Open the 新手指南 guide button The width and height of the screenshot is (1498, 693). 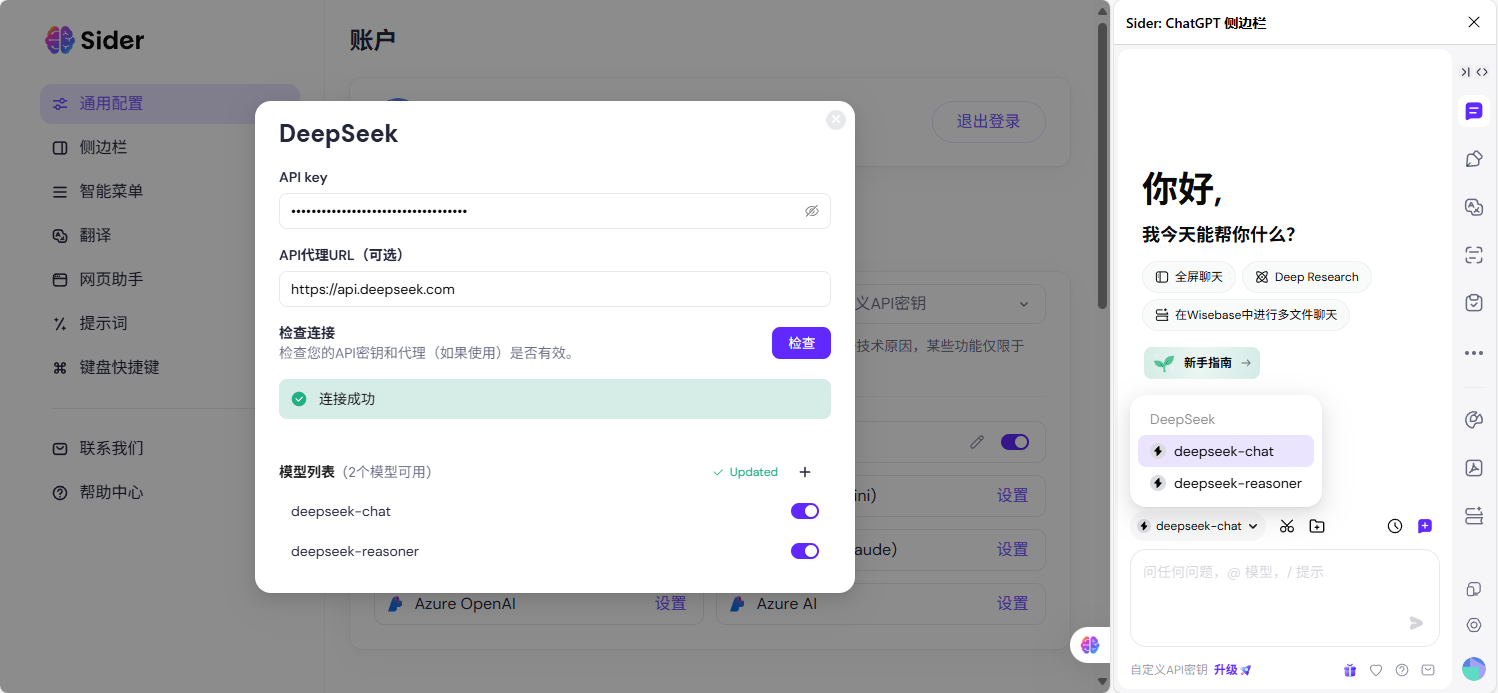coord(1202,363)
